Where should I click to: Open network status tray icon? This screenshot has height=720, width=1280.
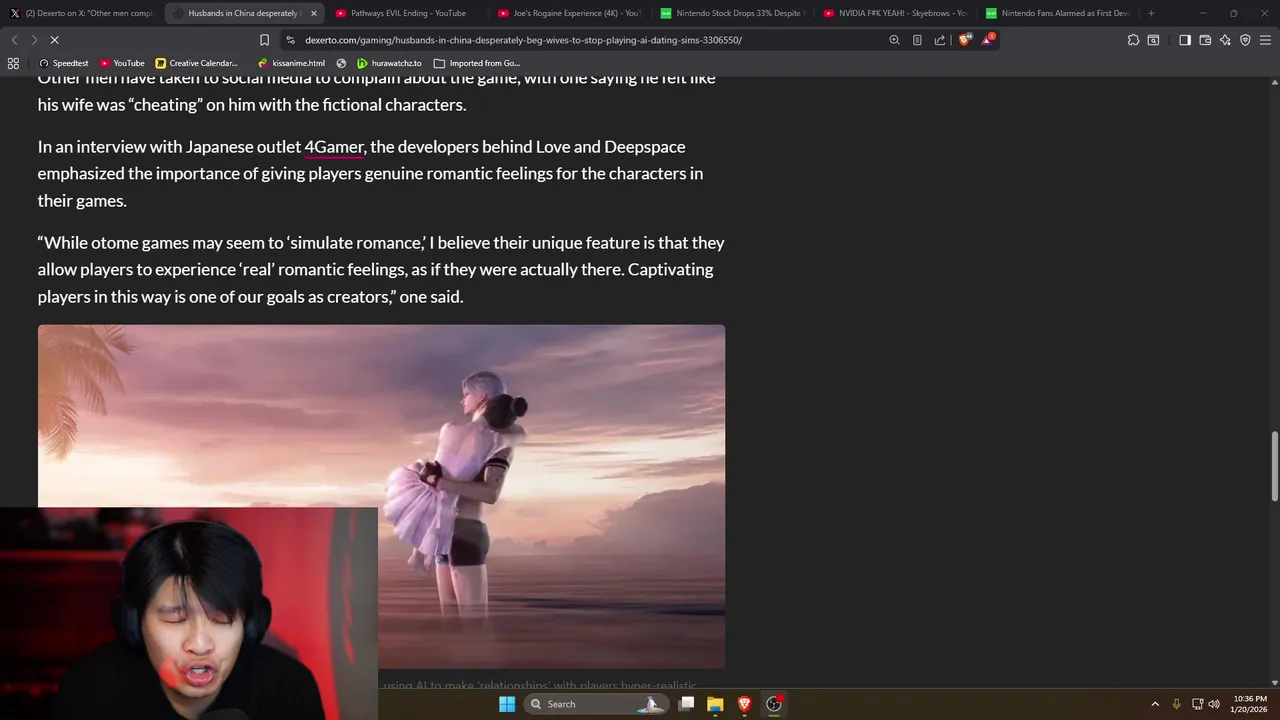tap(1197, 704)
